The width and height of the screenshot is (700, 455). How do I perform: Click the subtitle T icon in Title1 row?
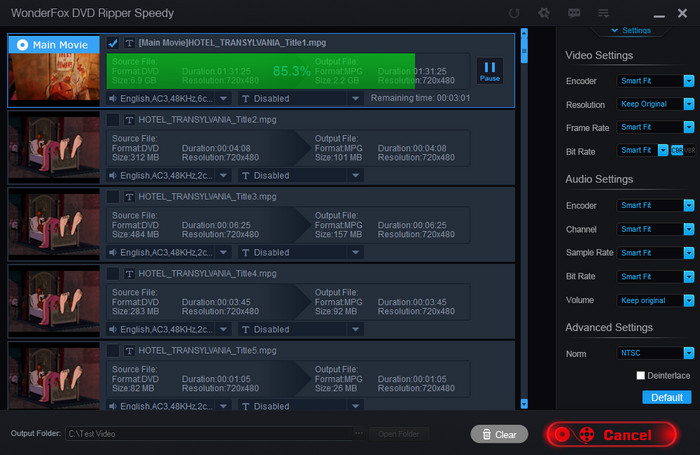pos(246,99)
